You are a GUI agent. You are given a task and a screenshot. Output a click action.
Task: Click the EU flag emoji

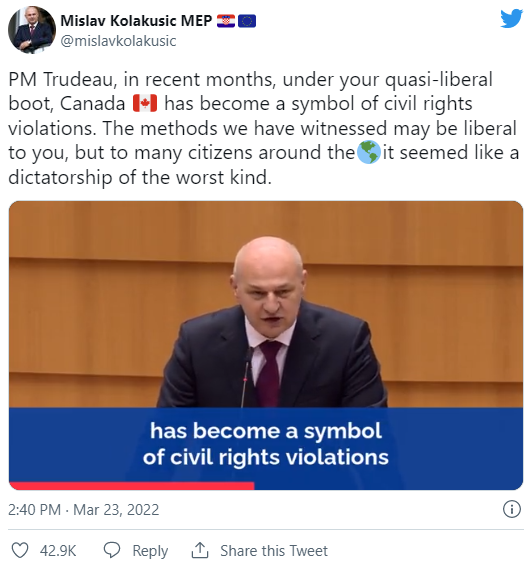tap(247, 21)
